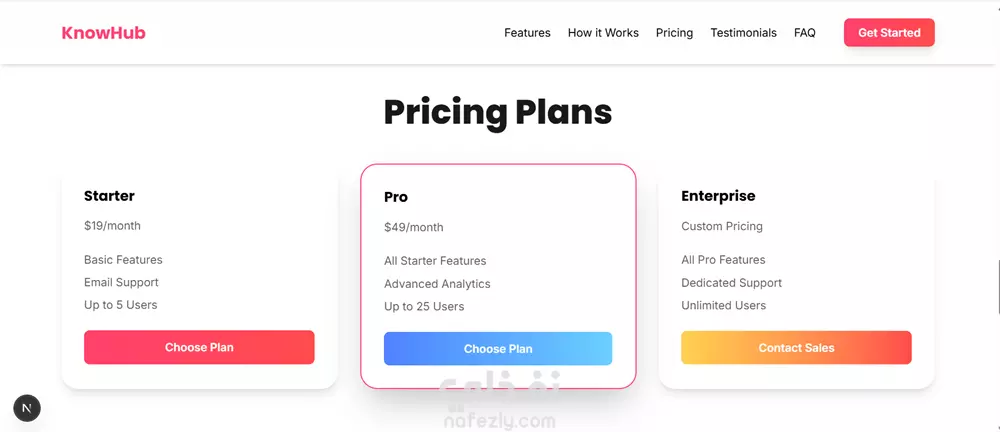
Task: Click the Pricing Plans heading
Action: pos(497,112)
